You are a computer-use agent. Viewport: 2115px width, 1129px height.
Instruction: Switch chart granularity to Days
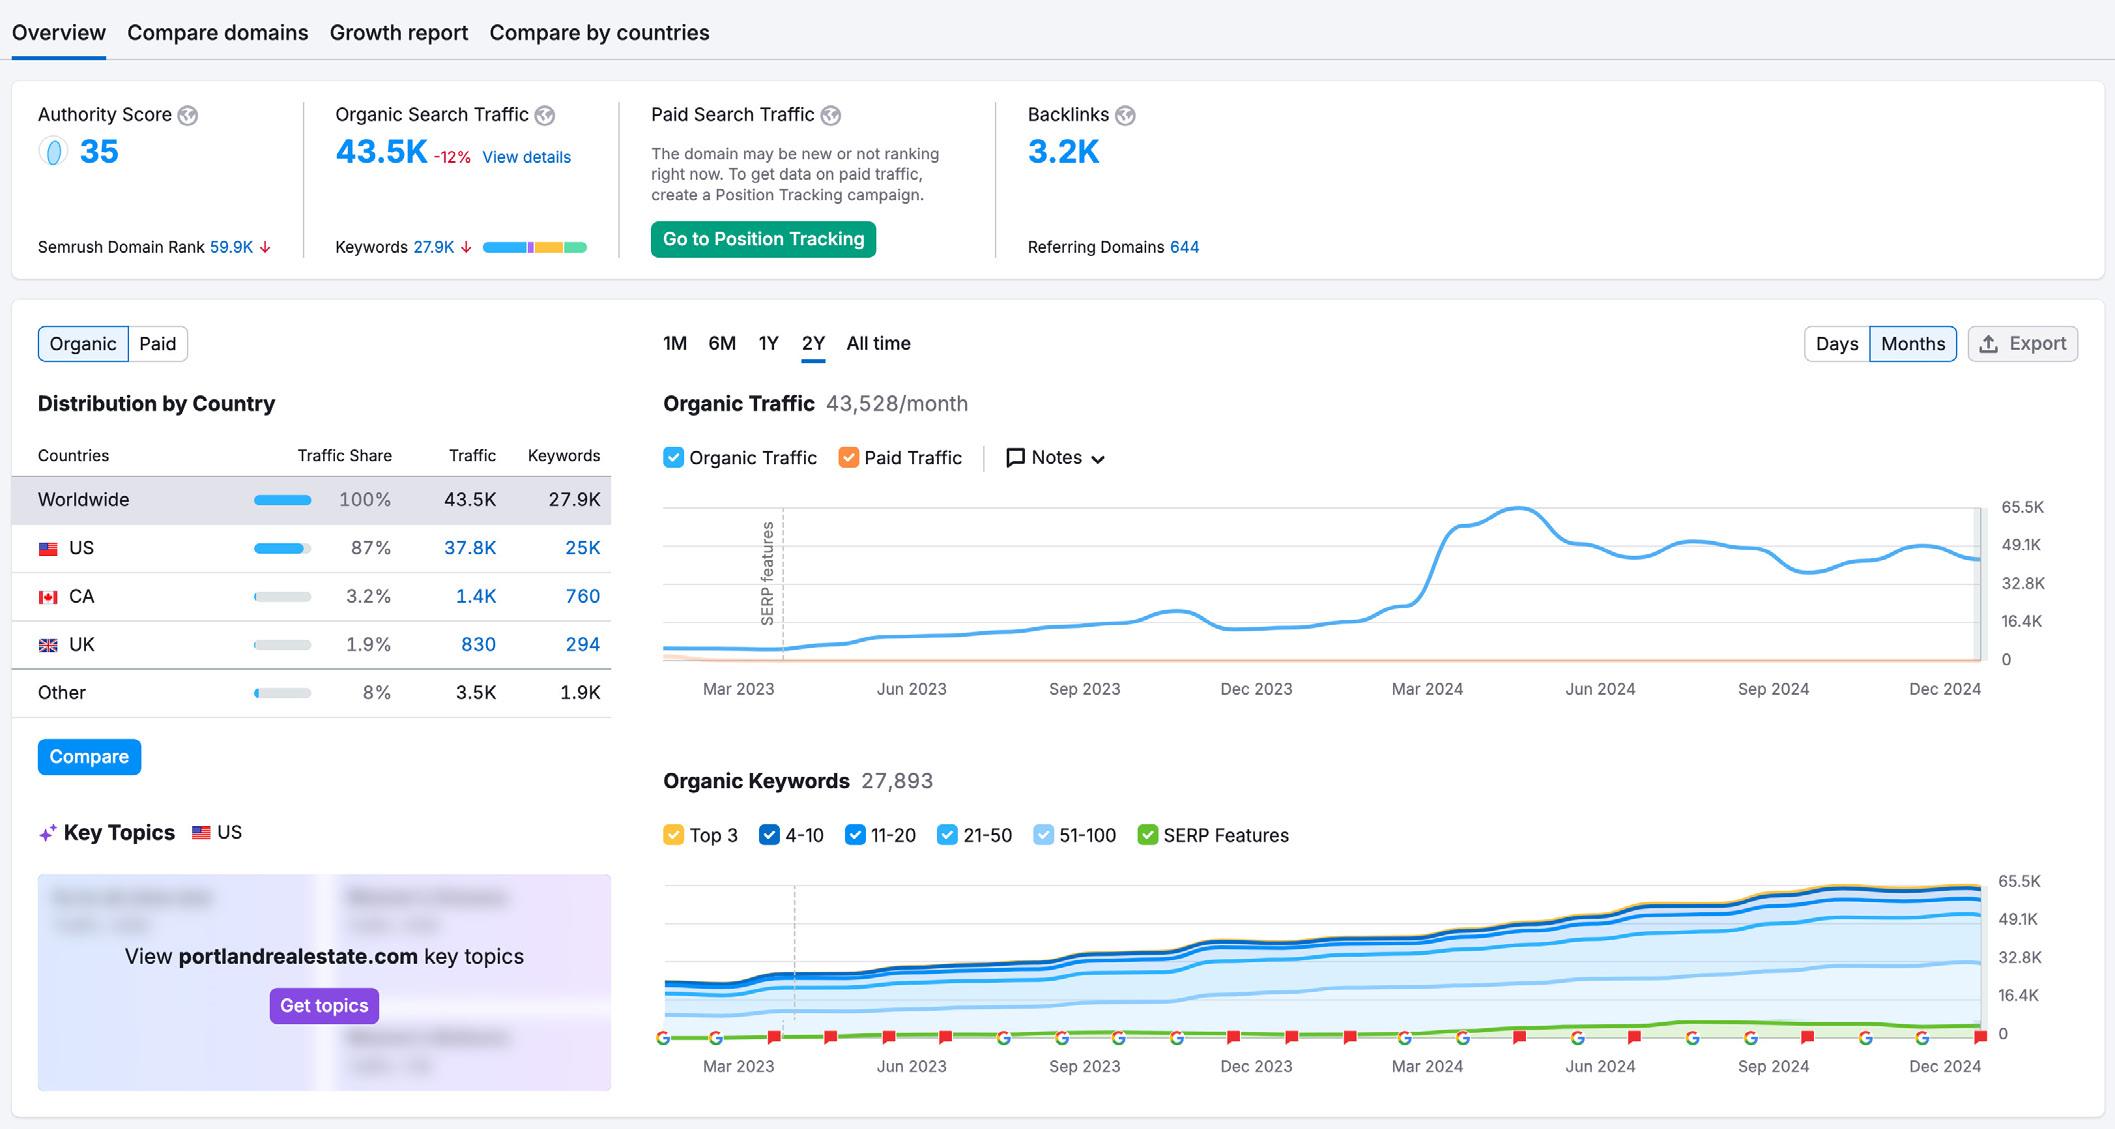tap(1837, 344)
